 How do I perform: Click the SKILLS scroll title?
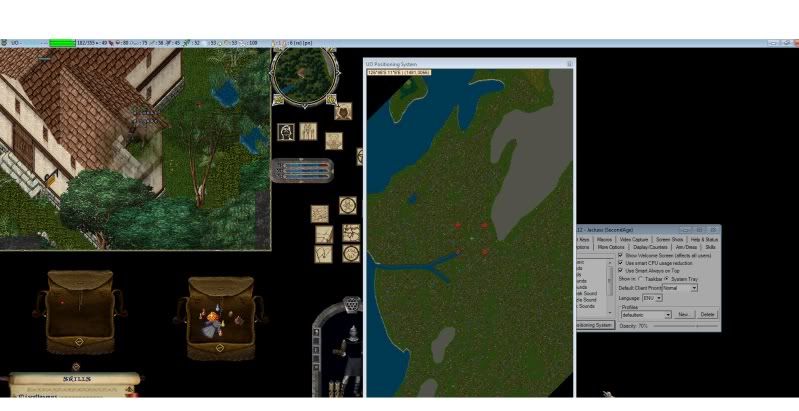pyautogui.click(x=77, y=379)
